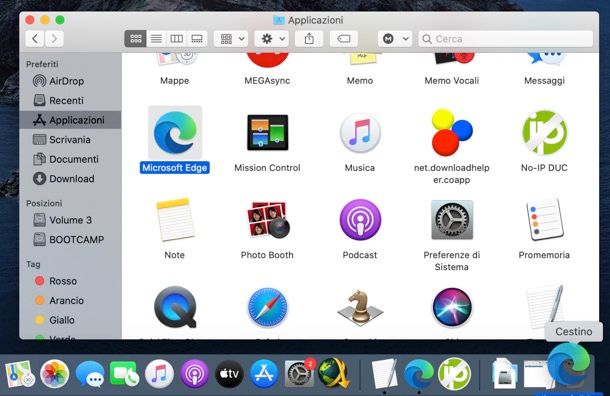
Task: Open BOOTCAMP volume in sidebar
Action: pyautogui.click(x=70, y=239)
